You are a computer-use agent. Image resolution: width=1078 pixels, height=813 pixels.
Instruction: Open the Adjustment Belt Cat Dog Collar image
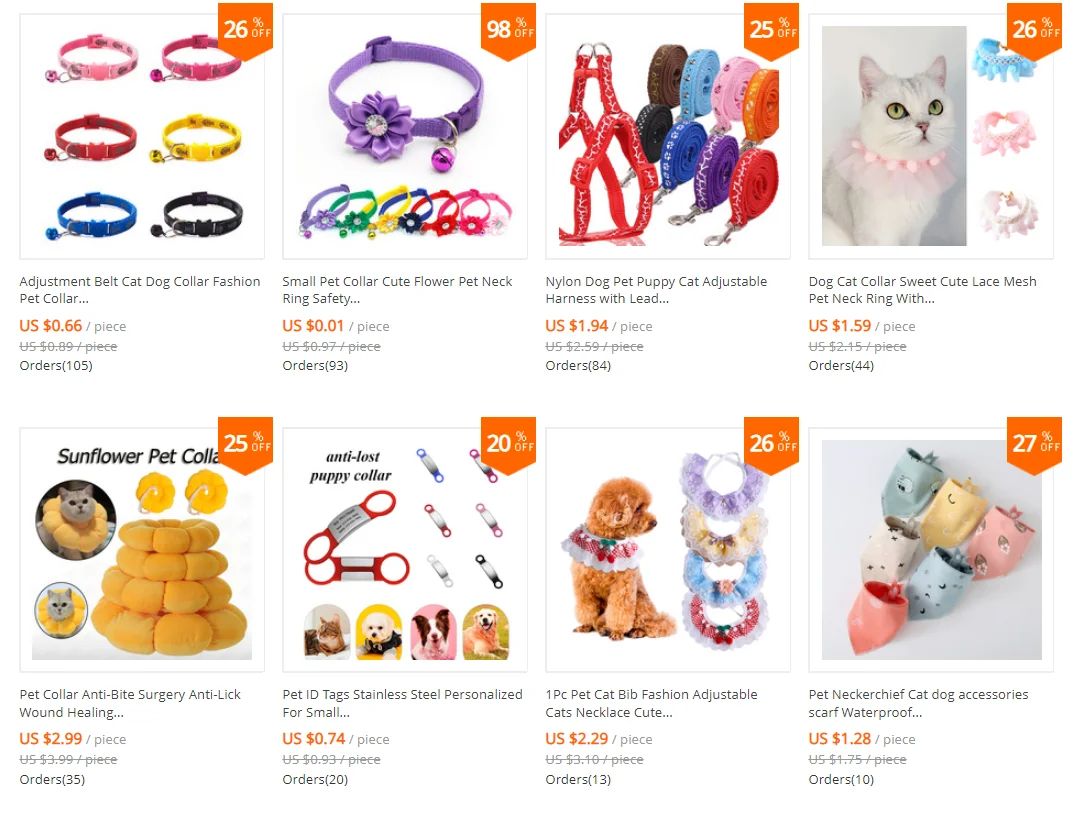pos(142,136)
